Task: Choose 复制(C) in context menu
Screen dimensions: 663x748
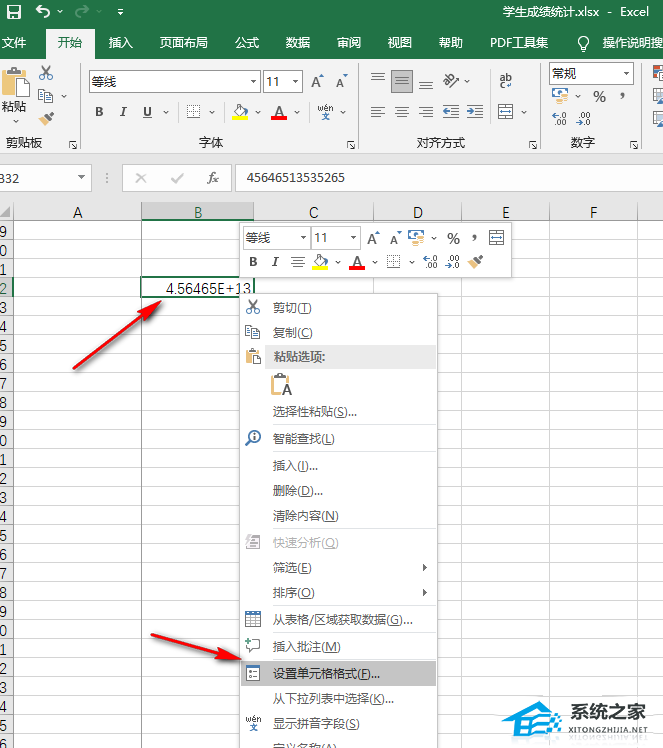Action: (x=338, y=332)
